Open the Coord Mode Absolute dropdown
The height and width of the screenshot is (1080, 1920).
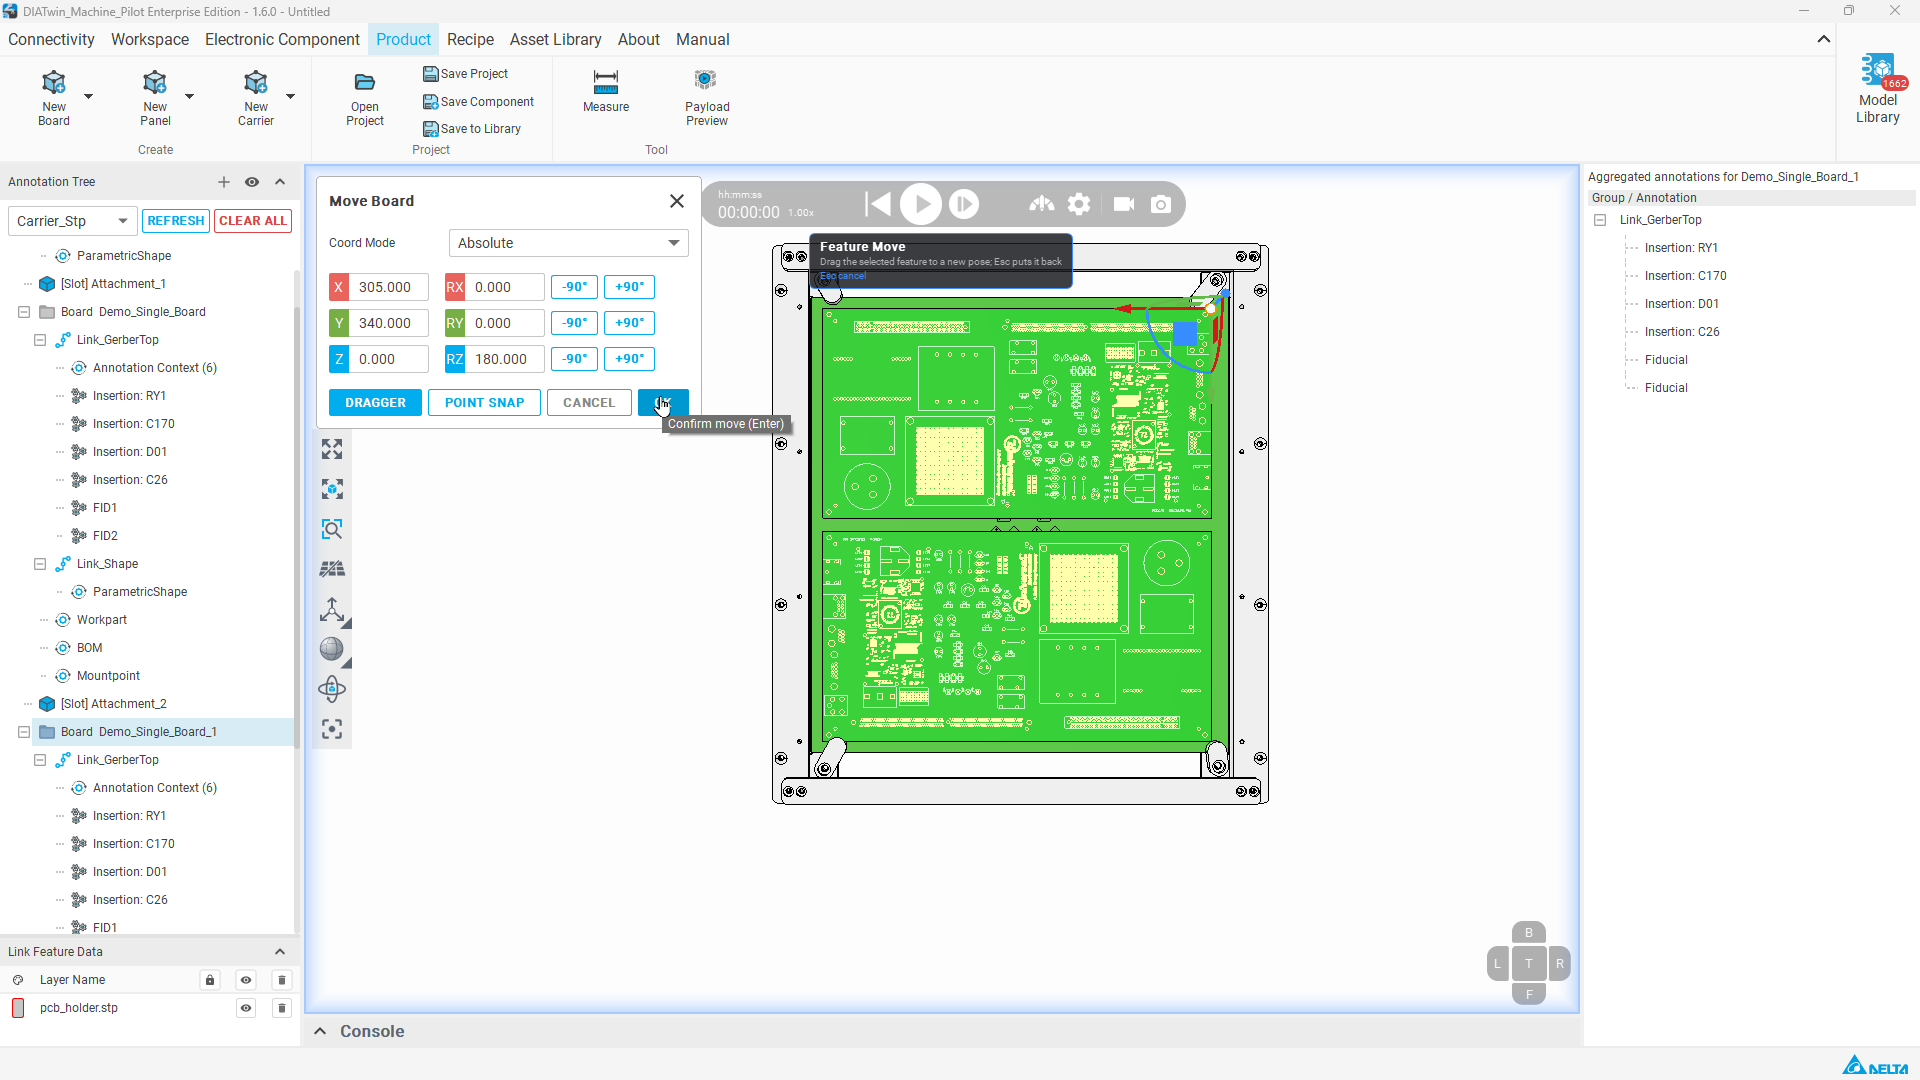pyautogui.click(x=568, y=243)
